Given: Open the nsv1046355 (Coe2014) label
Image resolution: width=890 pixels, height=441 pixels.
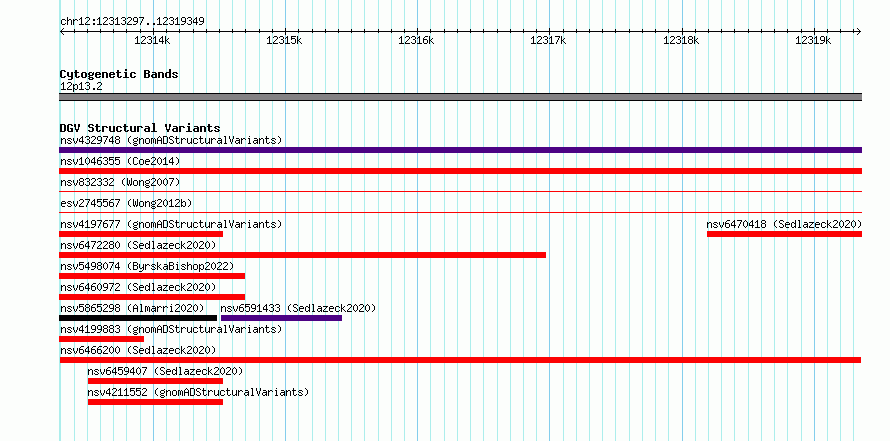Looking at the screenshot, I should 120,161.
